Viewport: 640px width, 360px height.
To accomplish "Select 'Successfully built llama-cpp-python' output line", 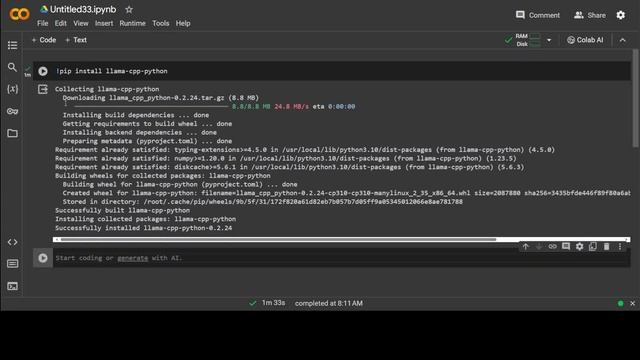I will (122, 210).
